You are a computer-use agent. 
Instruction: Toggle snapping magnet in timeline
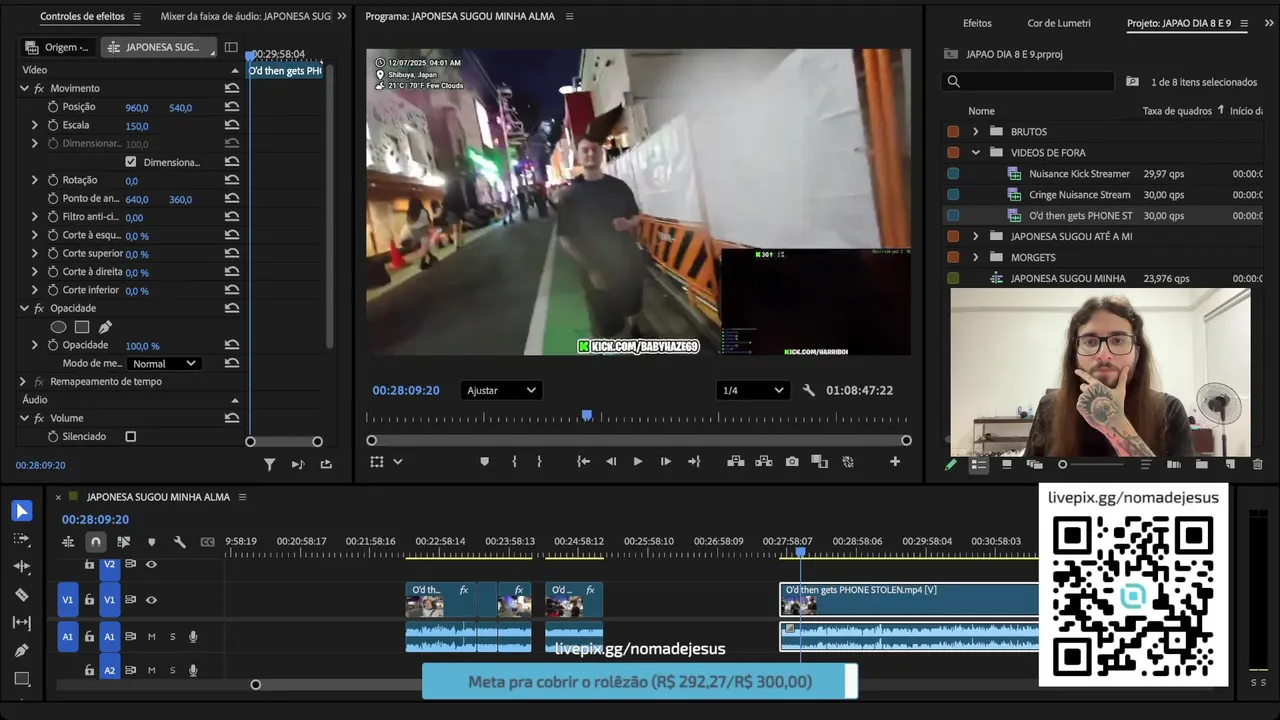(x=96, y=542)
